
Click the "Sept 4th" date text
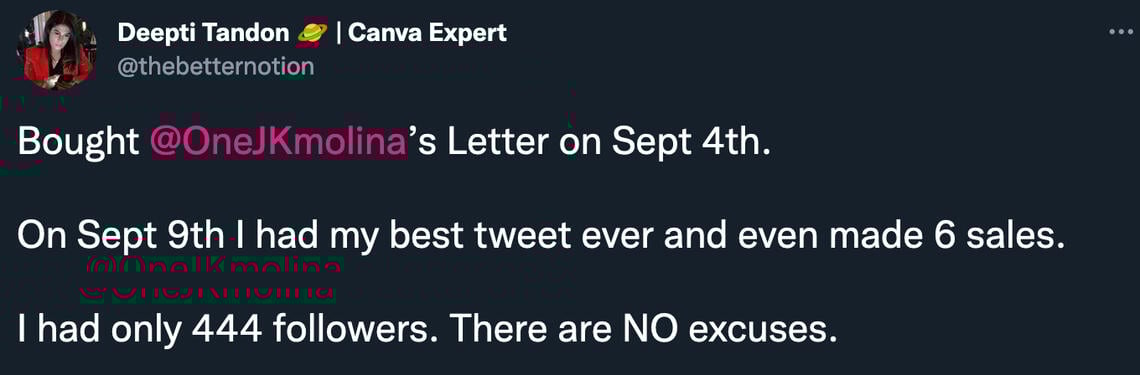click(689, 143)
